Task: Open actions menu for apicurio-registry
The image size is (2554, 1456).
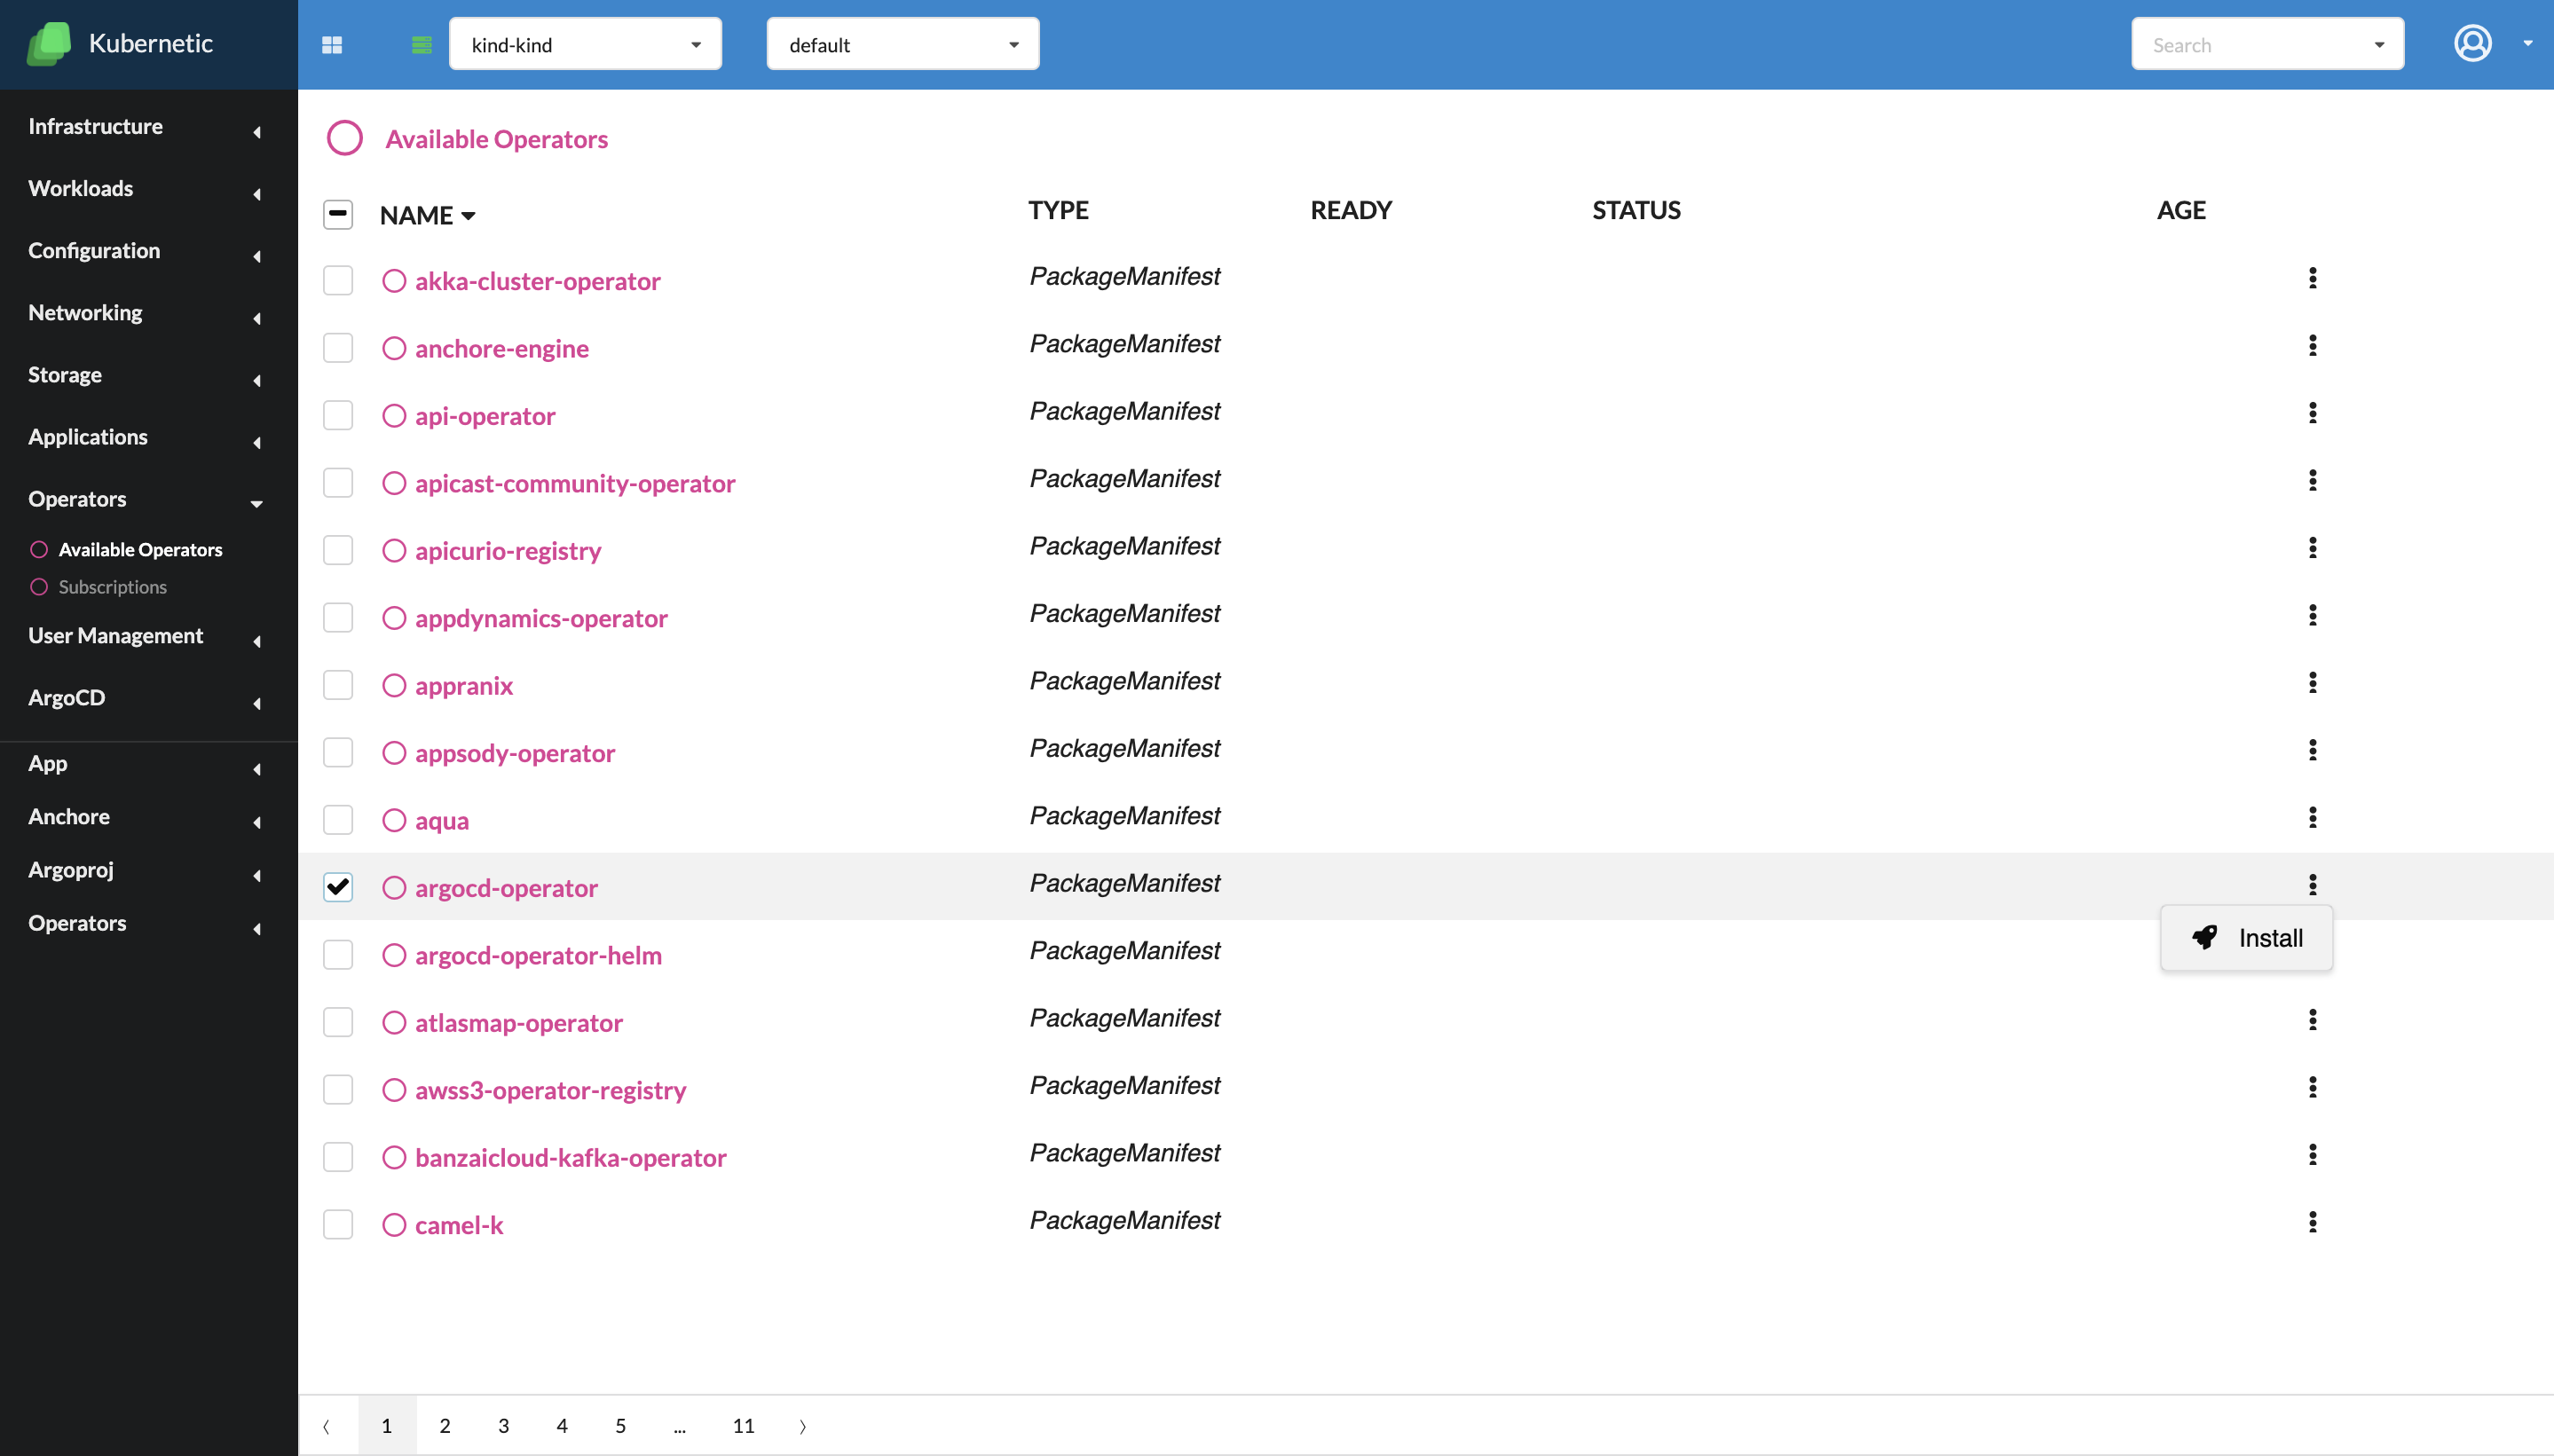Action: [2312, 547]
